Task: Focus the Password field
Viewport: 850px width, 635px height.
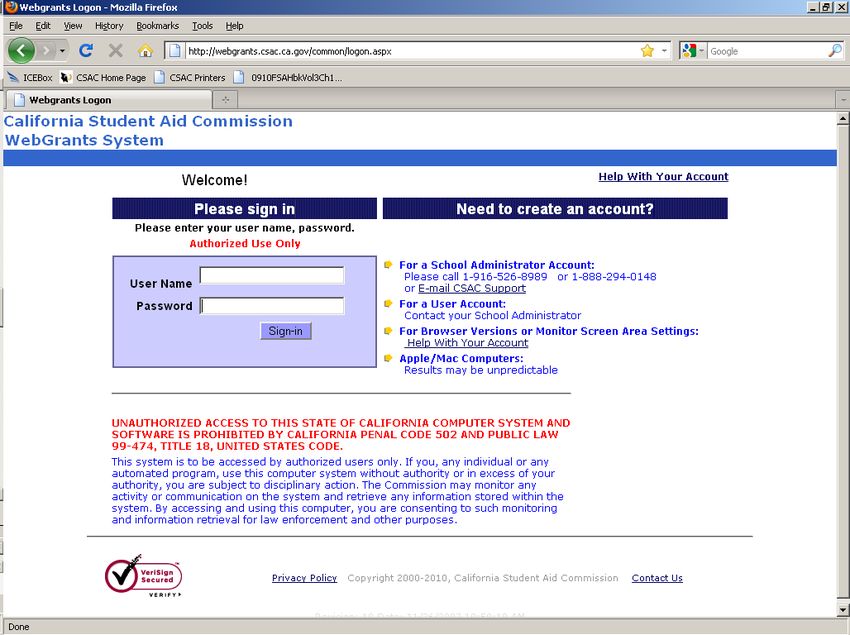Action: coord(272,306)
